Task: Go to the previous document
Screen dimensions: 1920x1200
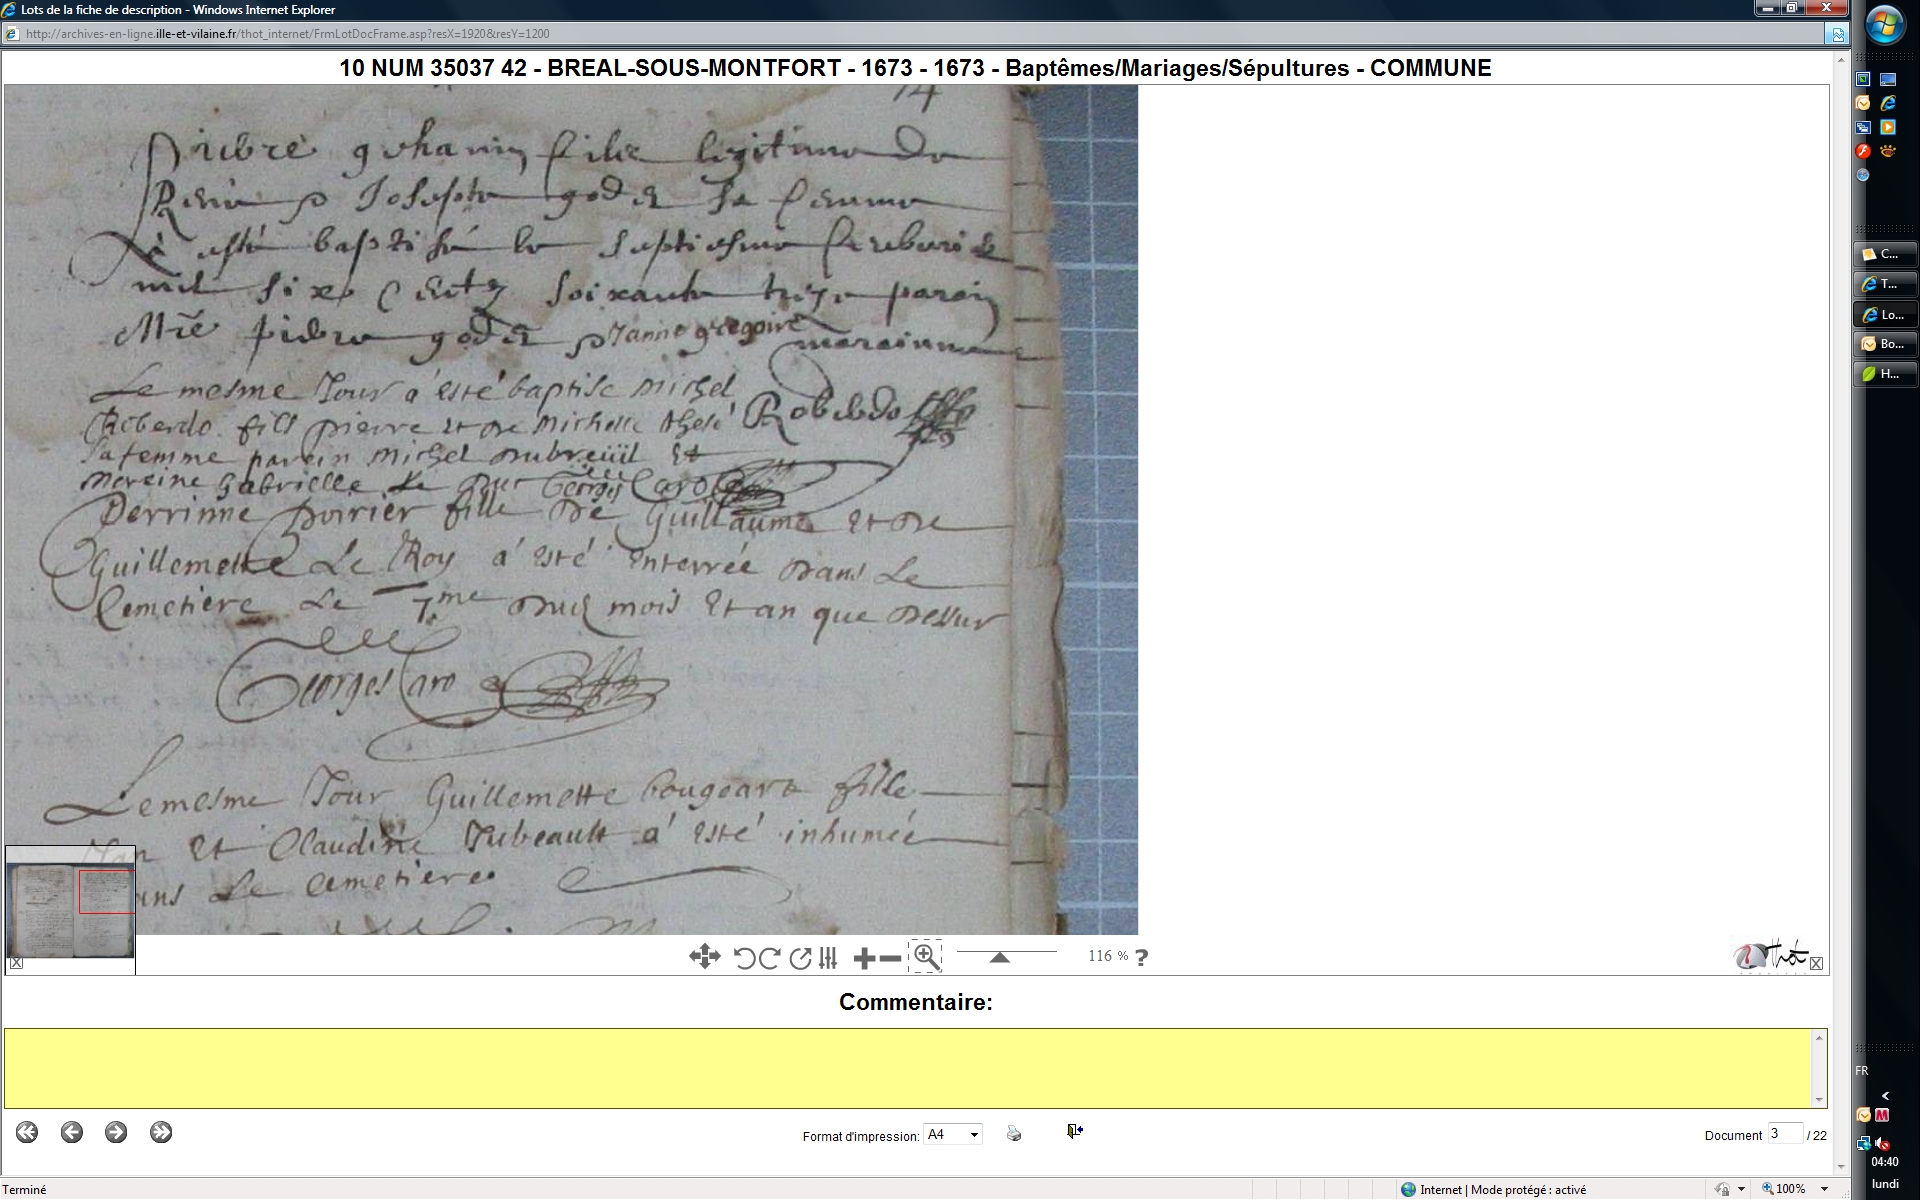Action: pyautogui.click(x=71, y=1132)
